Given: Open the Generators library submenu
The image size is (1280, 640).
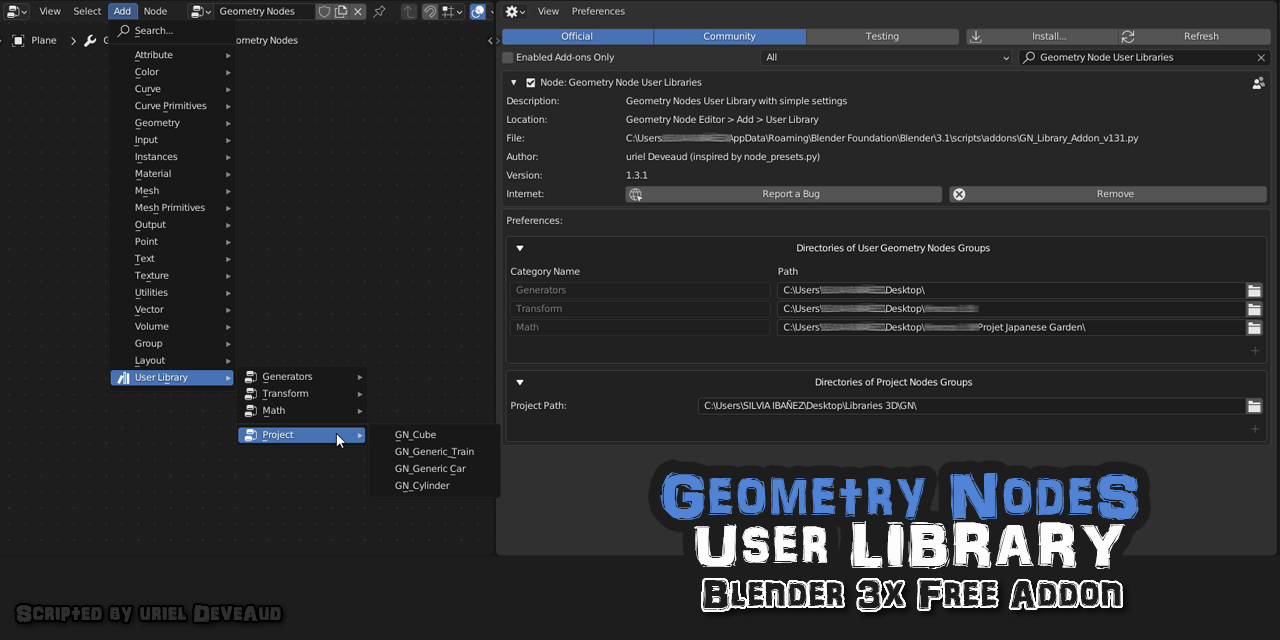Looking at the screenshot, I should [x=301, y=377].
